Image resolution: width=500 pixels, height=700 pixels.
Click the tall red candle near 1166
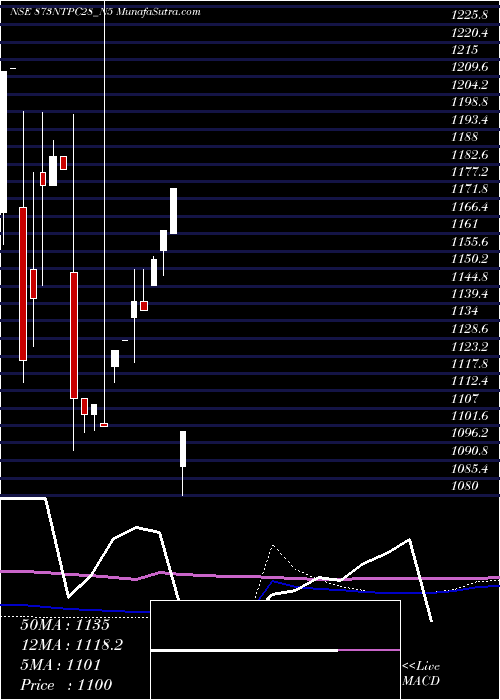pos(23,284)
